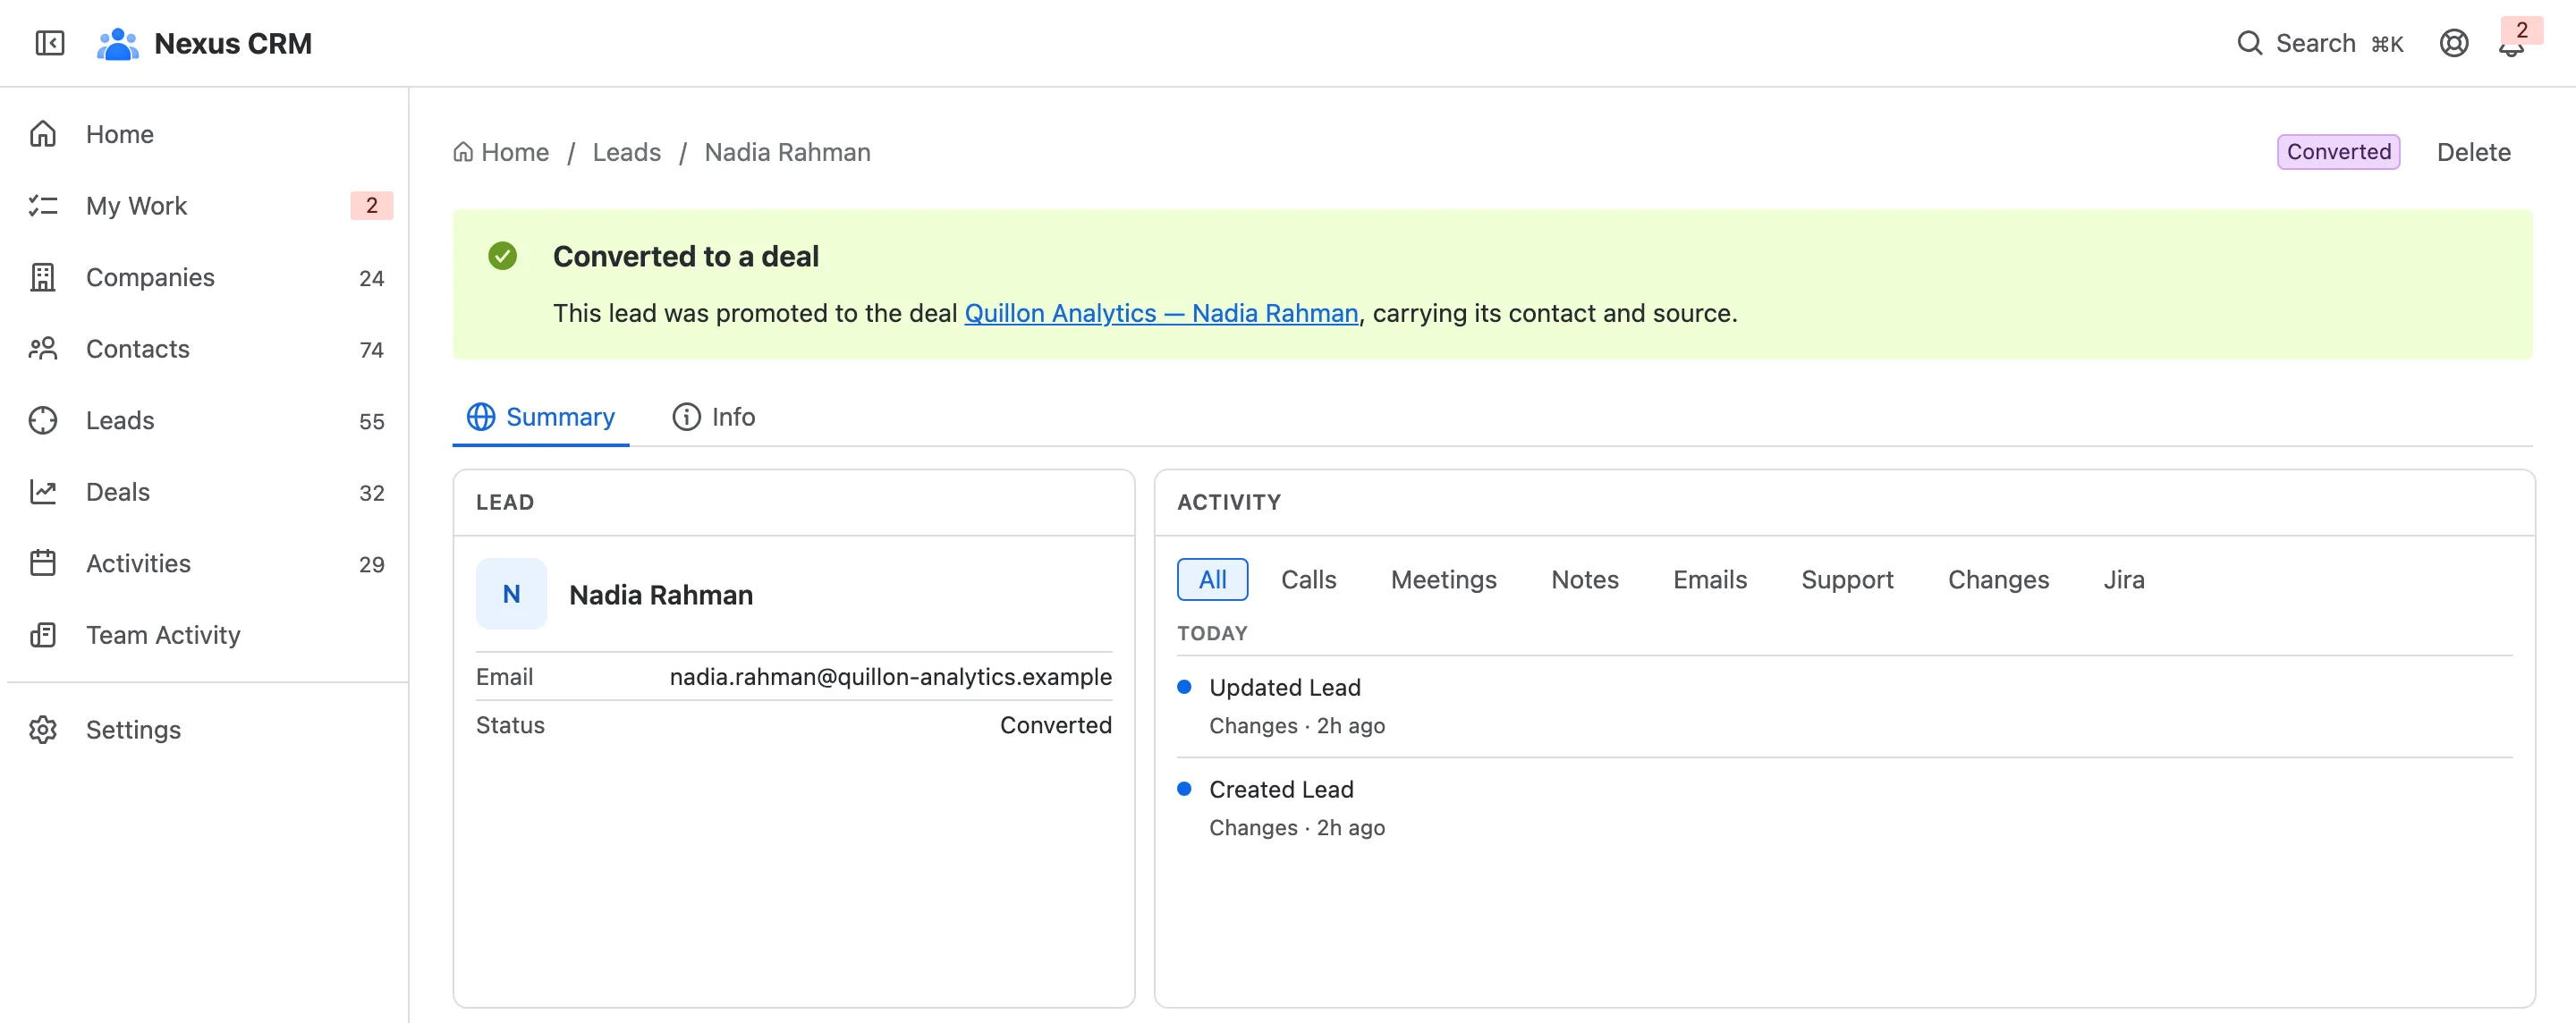Click the Team Activity icon
Screen dimensions: 2576x1023
pyautogui.click(x=43, y=634)
